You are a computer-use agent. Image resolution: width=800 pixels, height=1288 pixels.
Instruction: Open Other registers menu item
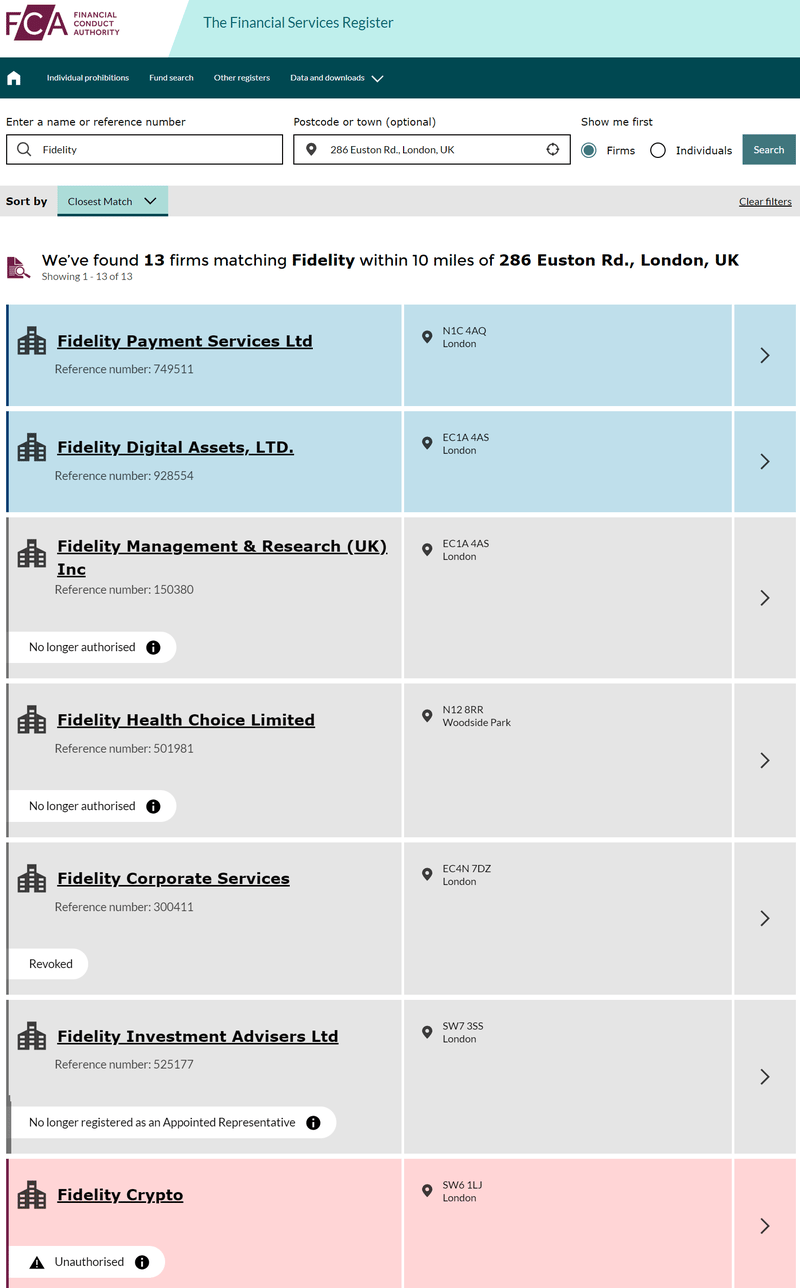[242, 78]
